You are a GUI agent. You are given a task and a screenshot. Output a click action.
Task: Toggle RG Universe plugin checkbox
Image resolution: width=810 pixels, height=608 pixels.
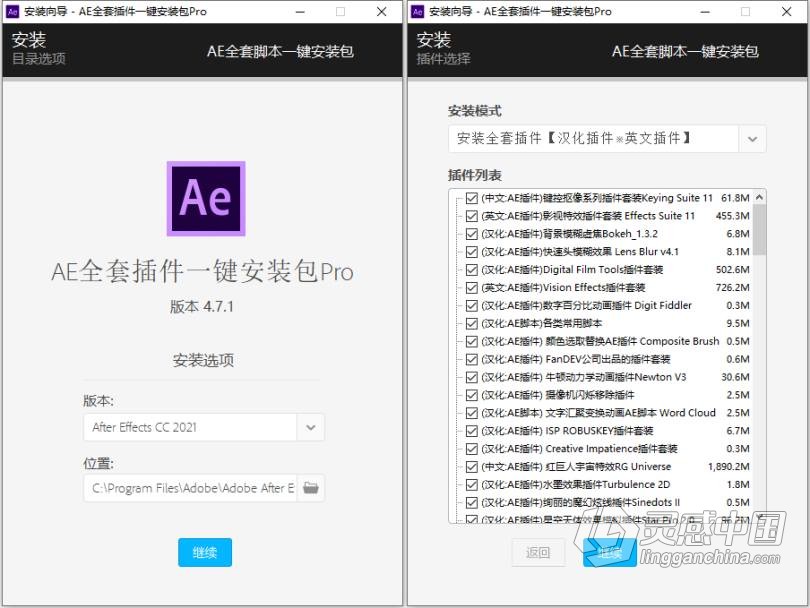tap(471, 466)
